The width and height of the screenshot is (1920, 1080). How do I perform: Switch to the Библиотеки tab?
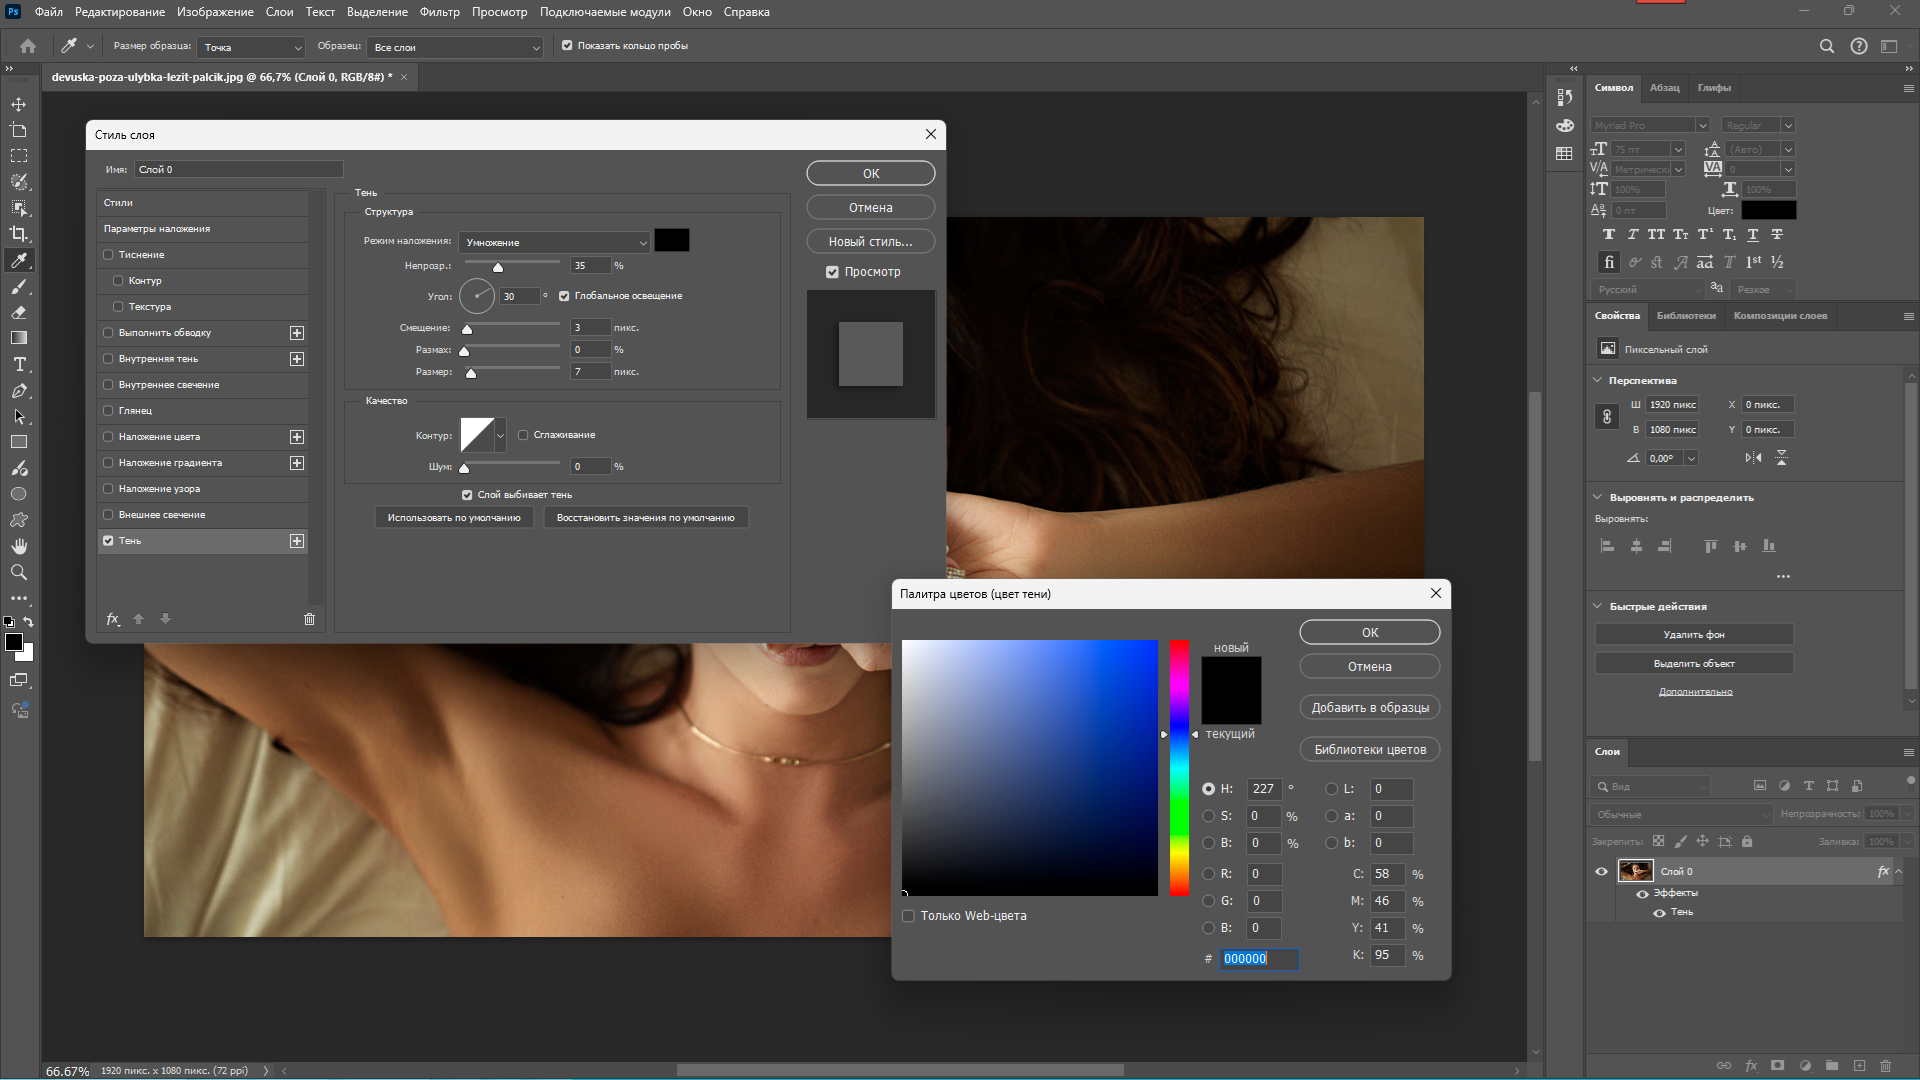(1685, 316)
